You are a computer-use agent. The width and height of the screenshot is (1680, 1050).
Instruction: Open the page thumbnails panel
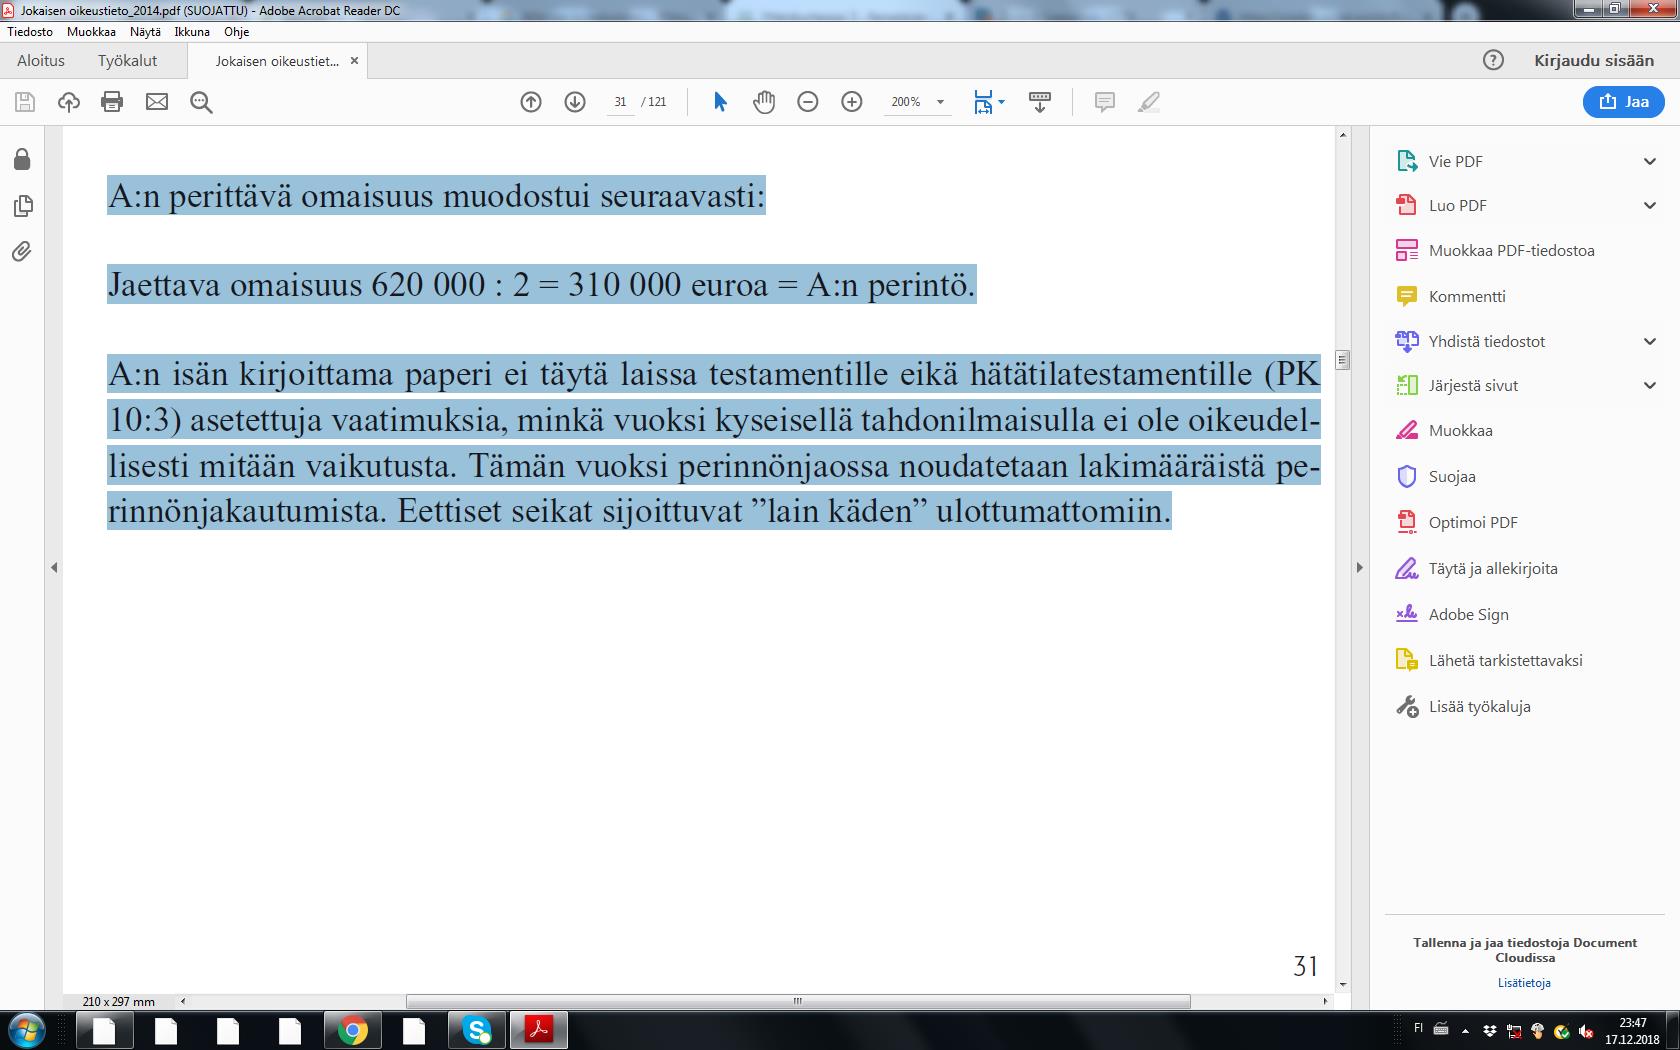tap(22, 206)
